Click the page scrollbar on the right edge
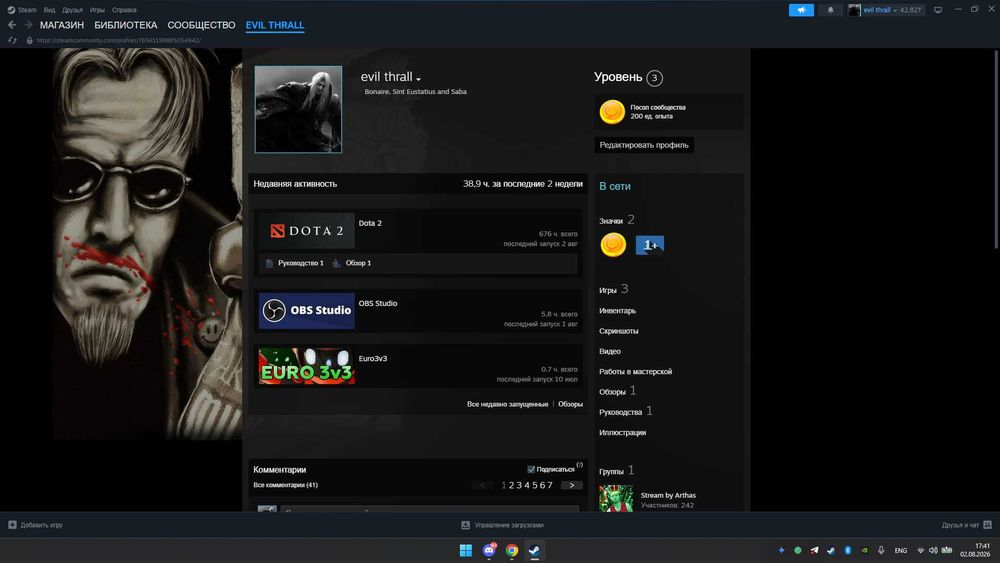Viewport: 1000px width, 563px height. (x=996, y=150)
